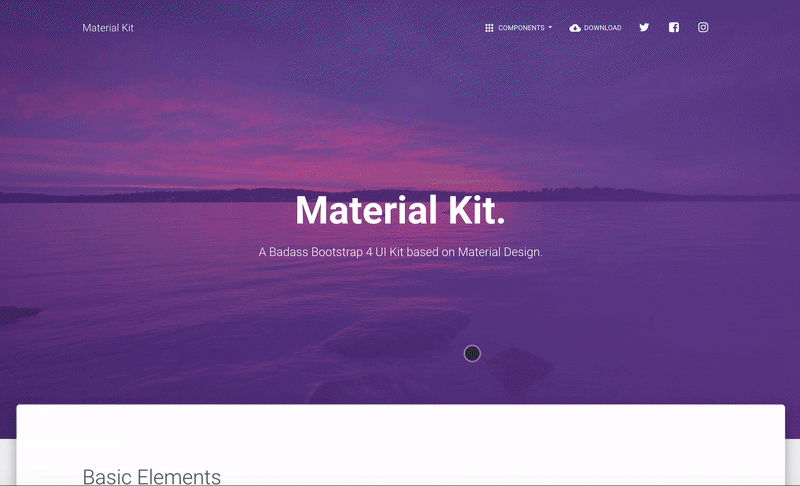This screenshot has height=486, width=800.
Task: Click the word 'Material' in the hero title
Action: coord(366,210)
